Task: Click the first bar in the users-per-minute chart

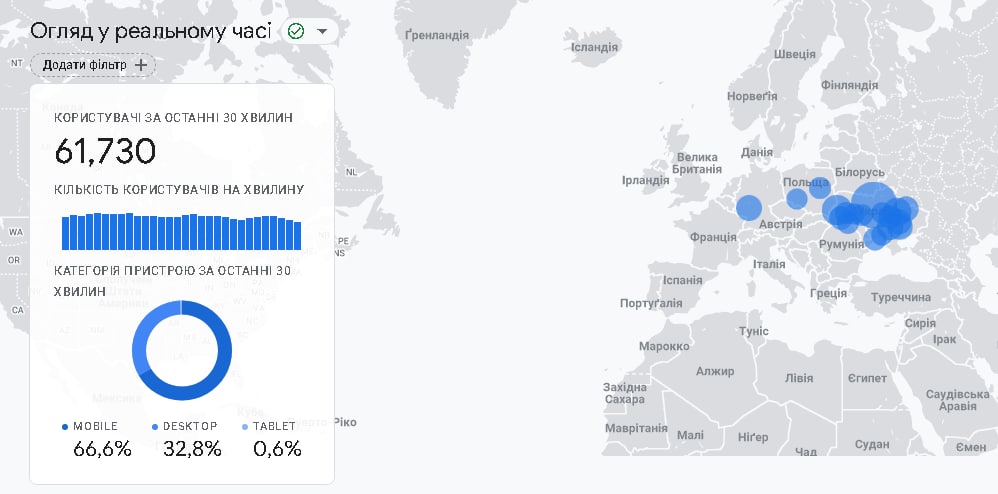Action: click(66, 232)
